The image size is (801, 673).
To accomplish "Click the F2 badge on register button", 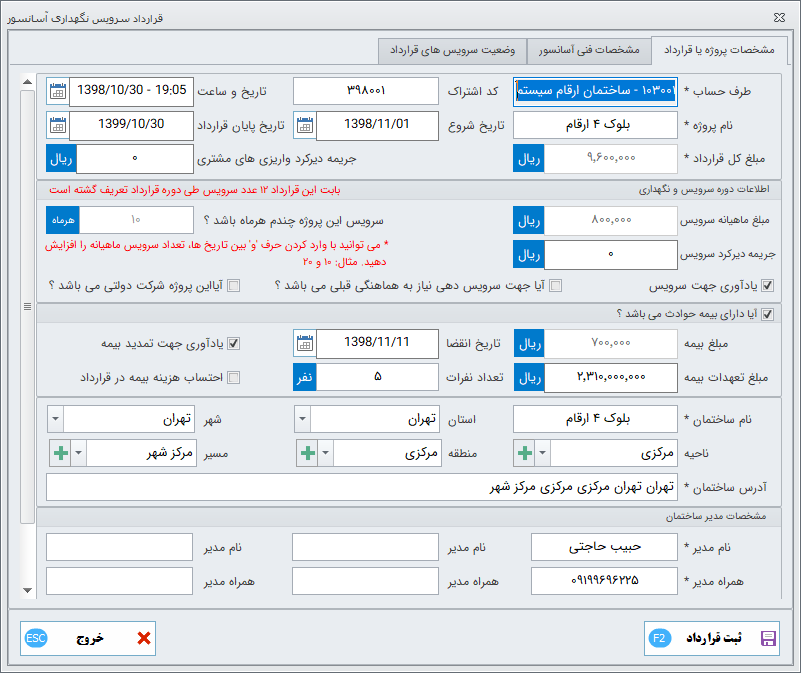I will coord(659,638).
